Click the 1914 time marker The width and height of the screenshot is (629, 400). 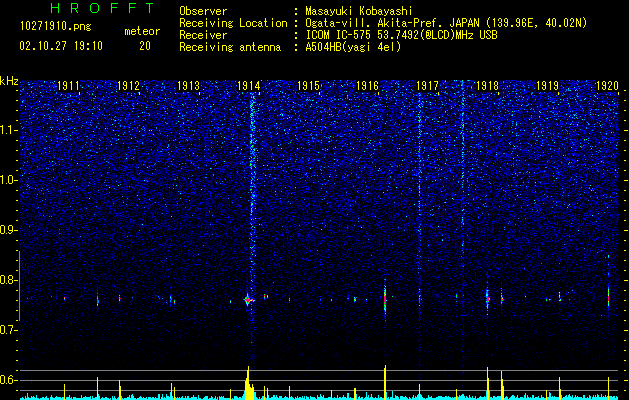click(249, 86)
